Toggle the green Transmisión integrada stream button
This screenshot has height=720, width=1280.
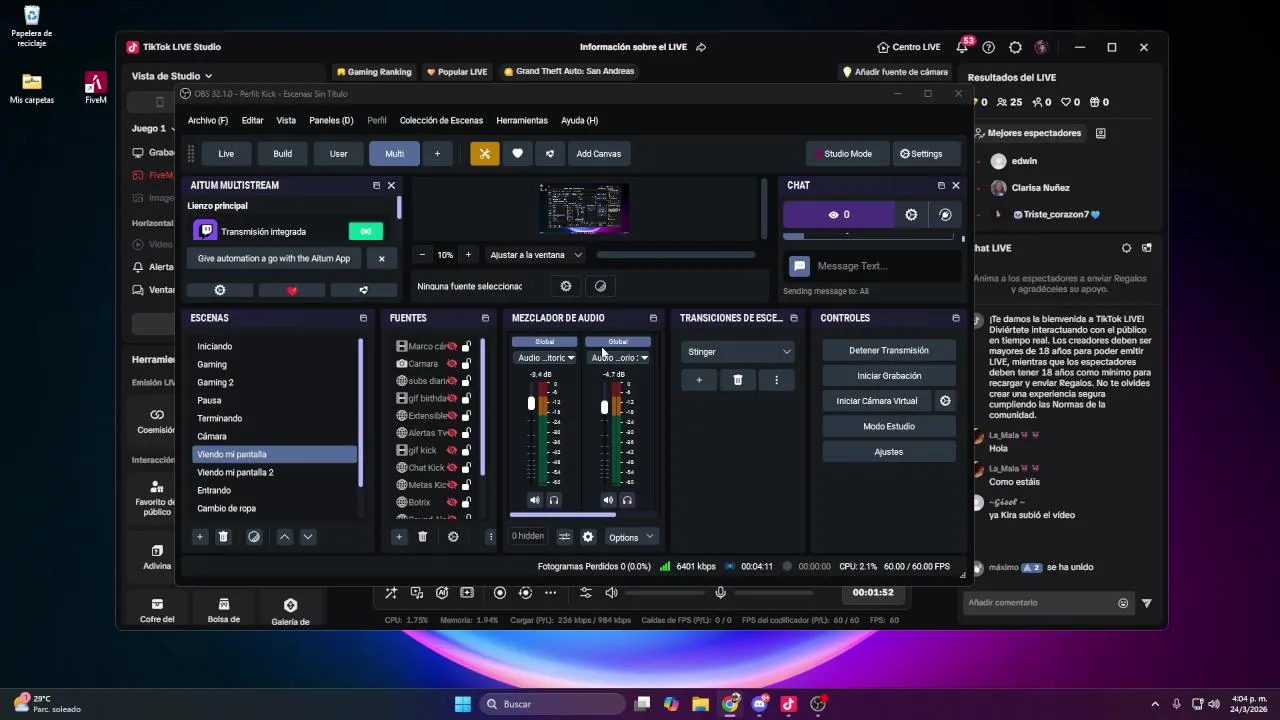coord(366,231)
